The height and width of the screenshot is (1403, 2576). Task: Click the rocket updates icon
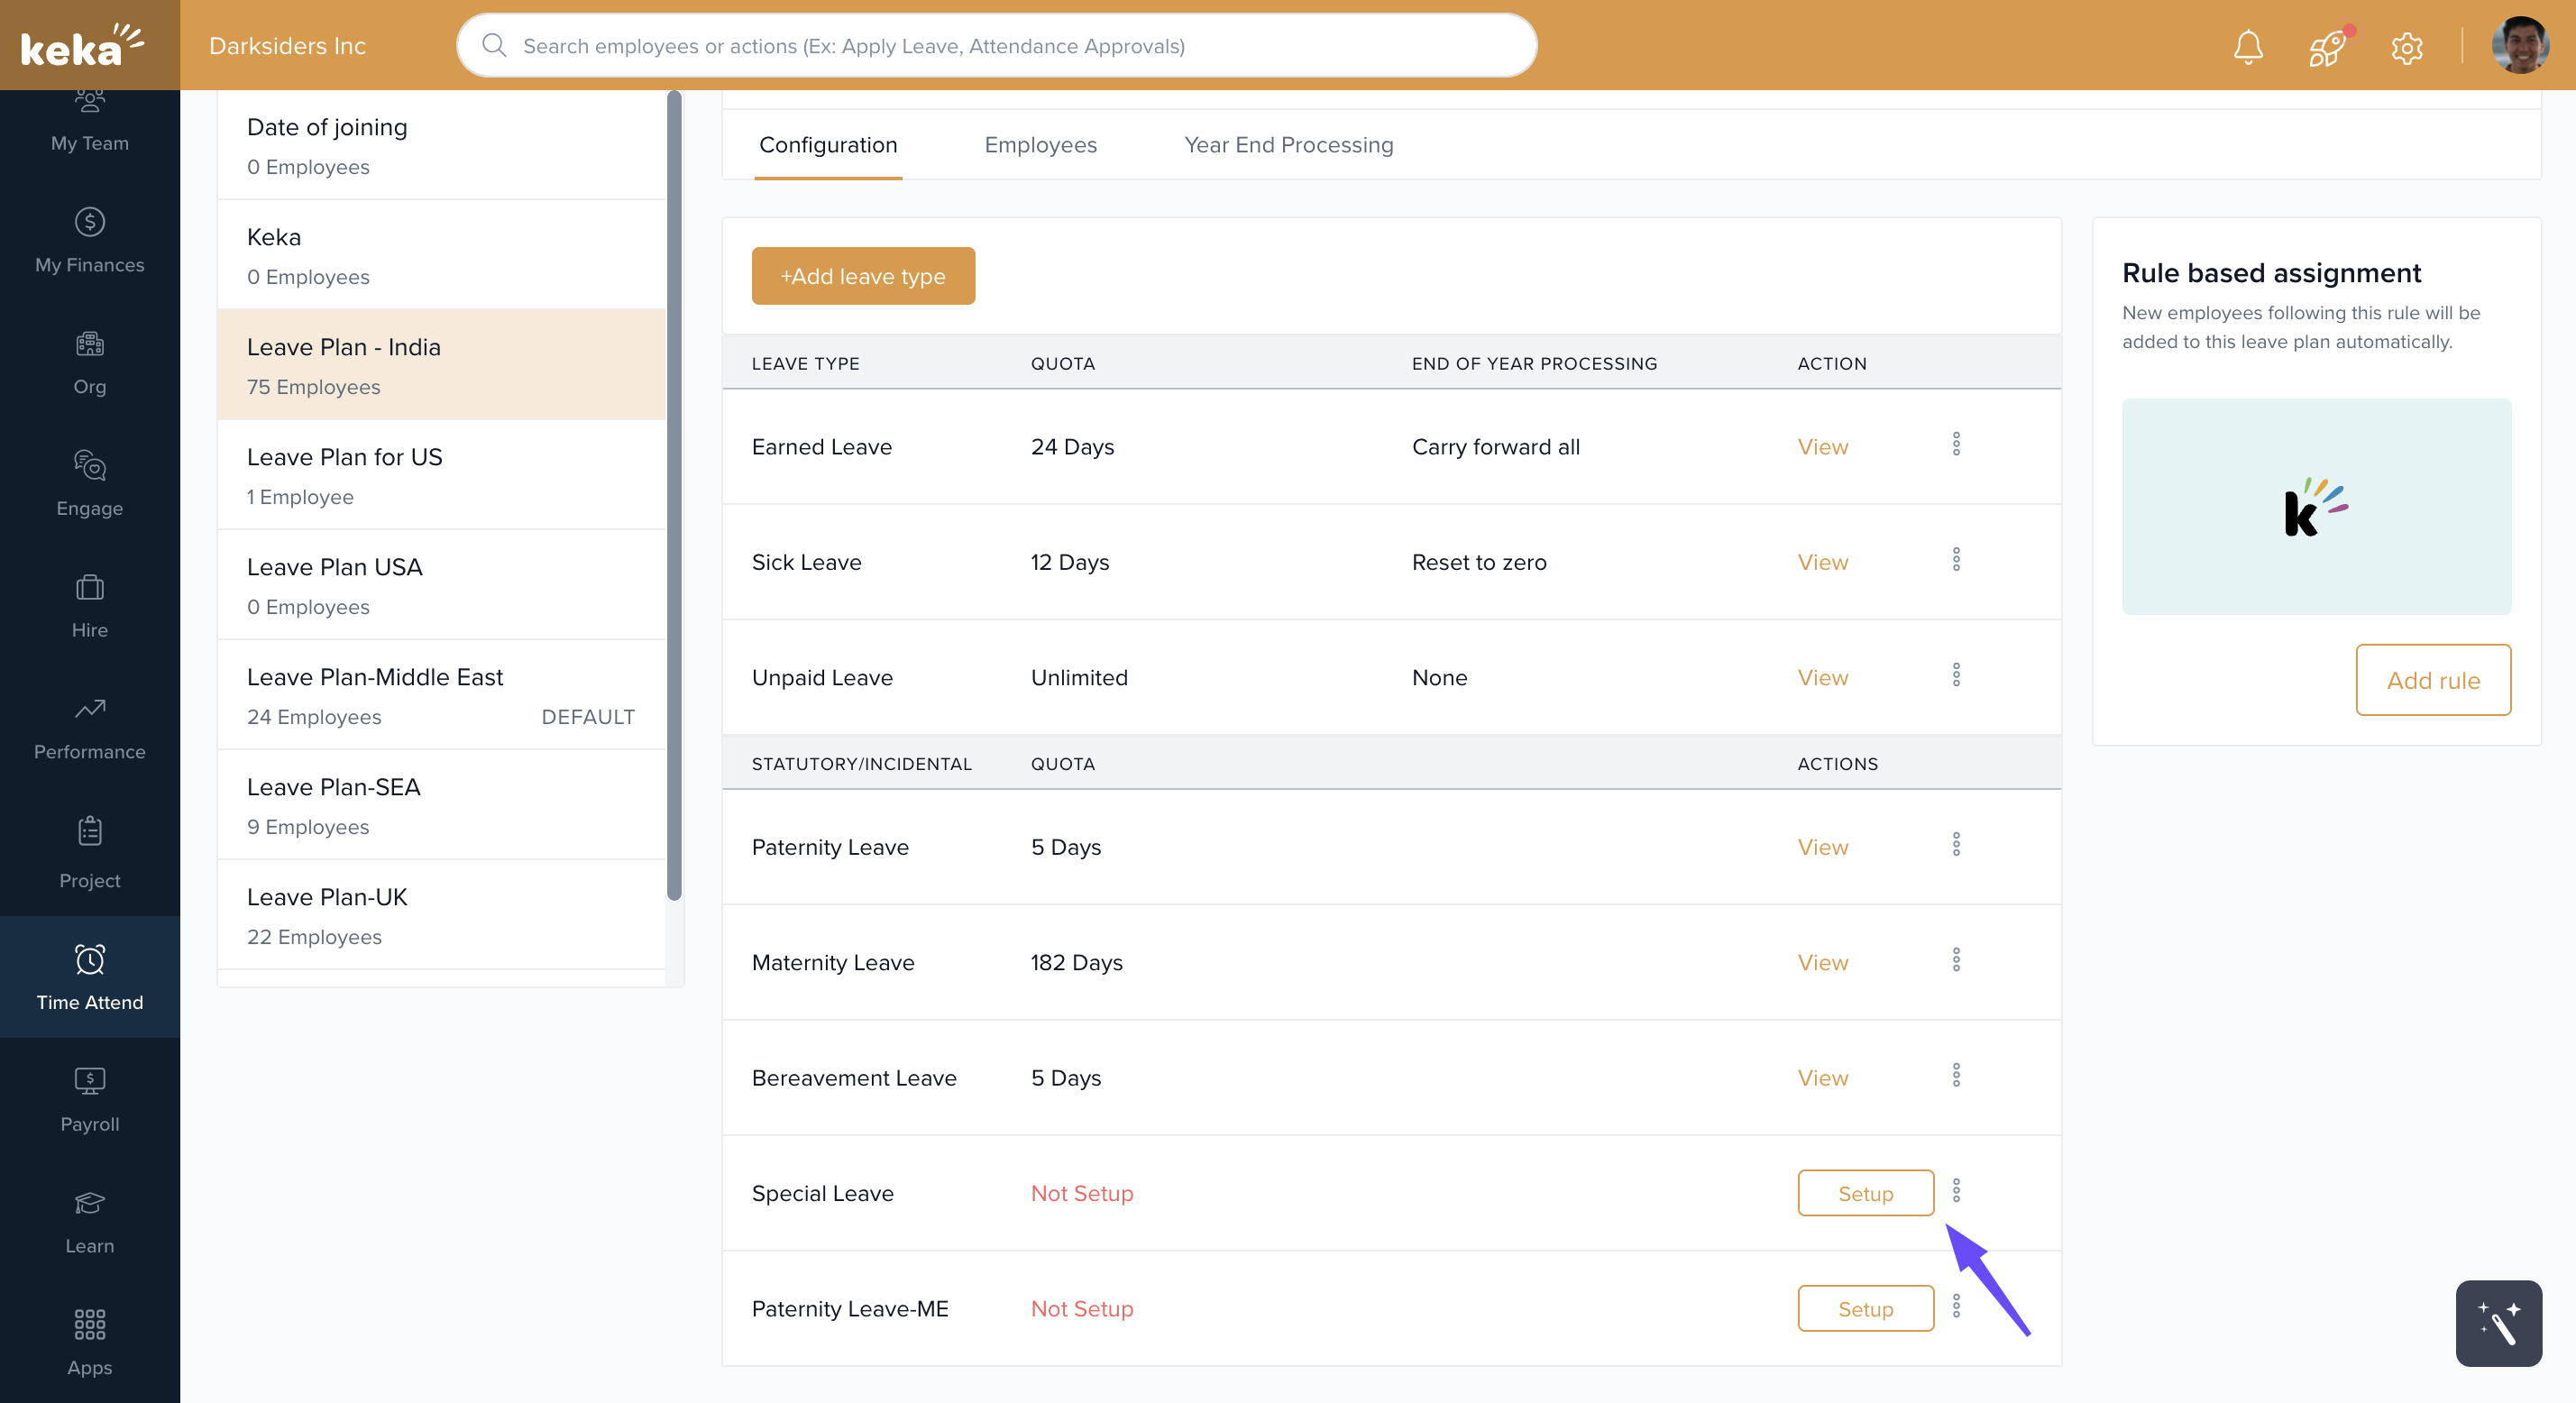2327,46
